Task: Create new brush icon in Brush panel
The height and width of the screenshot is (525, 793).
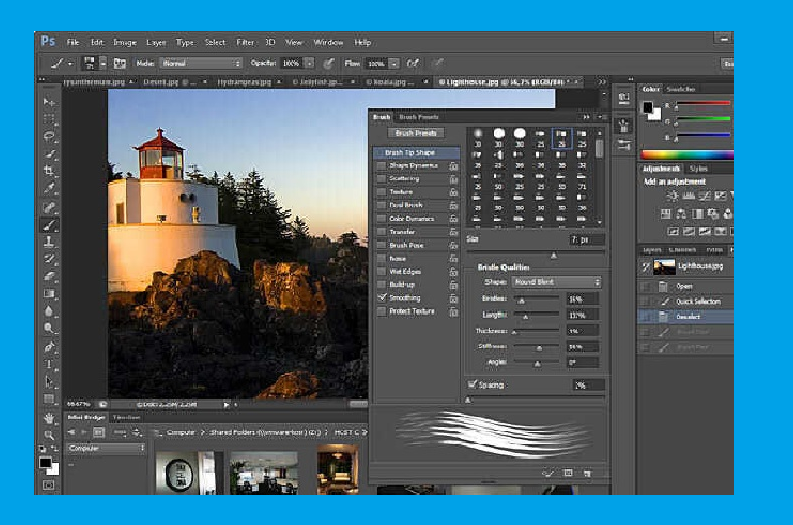Action: 587,473
